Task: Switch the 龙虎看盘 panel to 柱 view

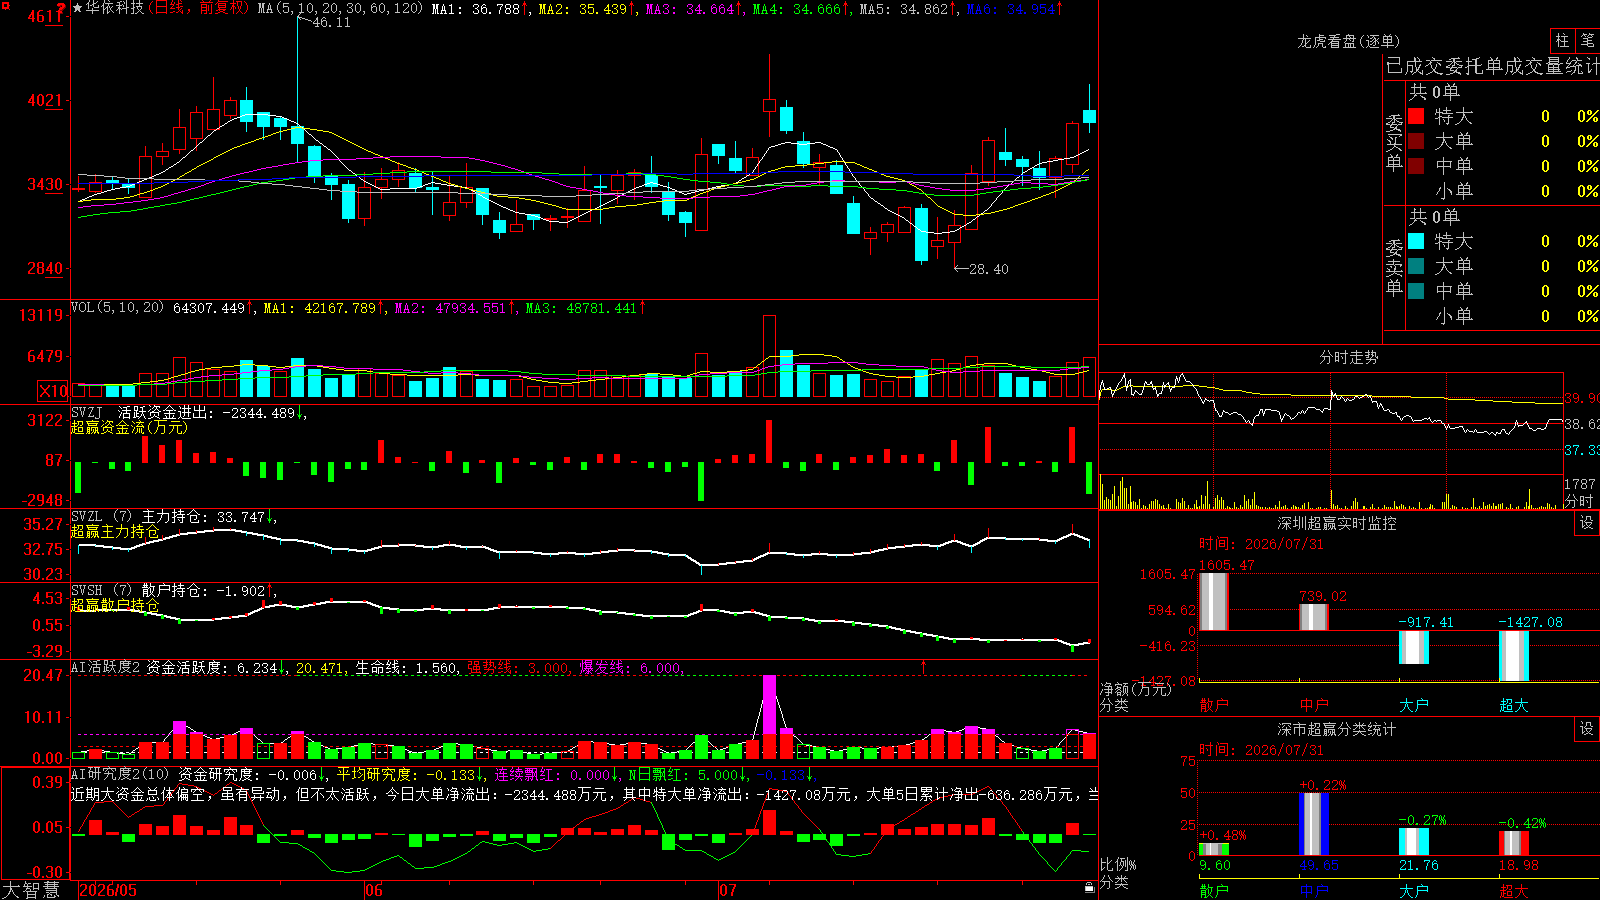Action: pyautogui.click(x=1562, y=41)
